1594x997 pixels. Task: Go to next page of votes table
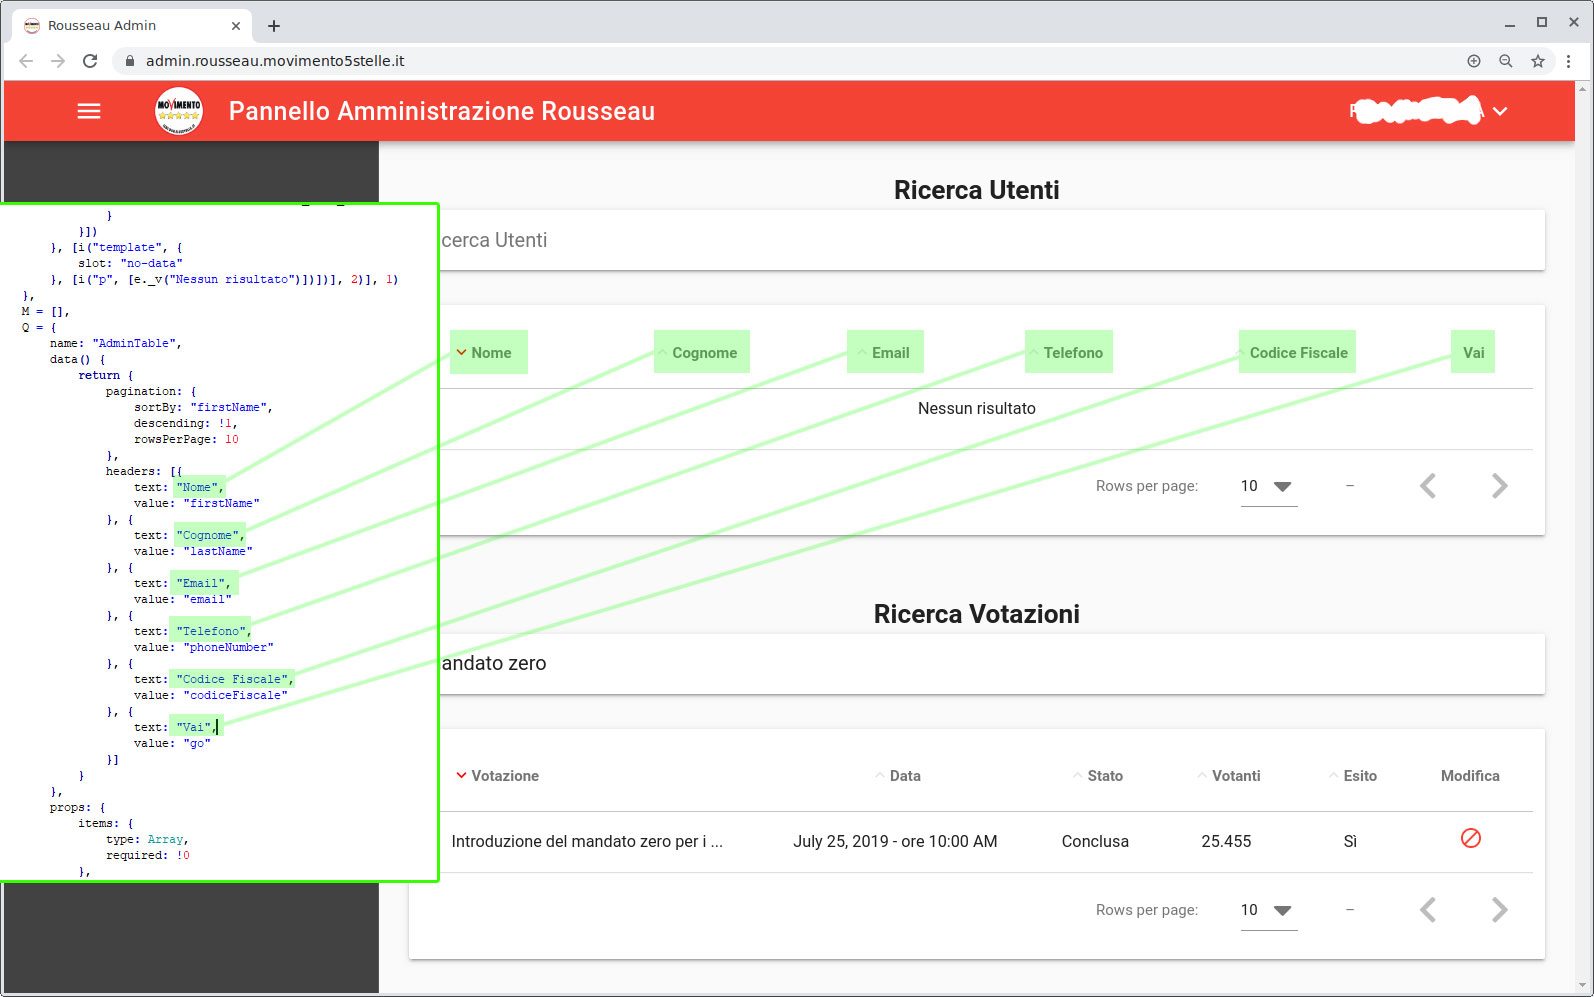(1499, 910)
